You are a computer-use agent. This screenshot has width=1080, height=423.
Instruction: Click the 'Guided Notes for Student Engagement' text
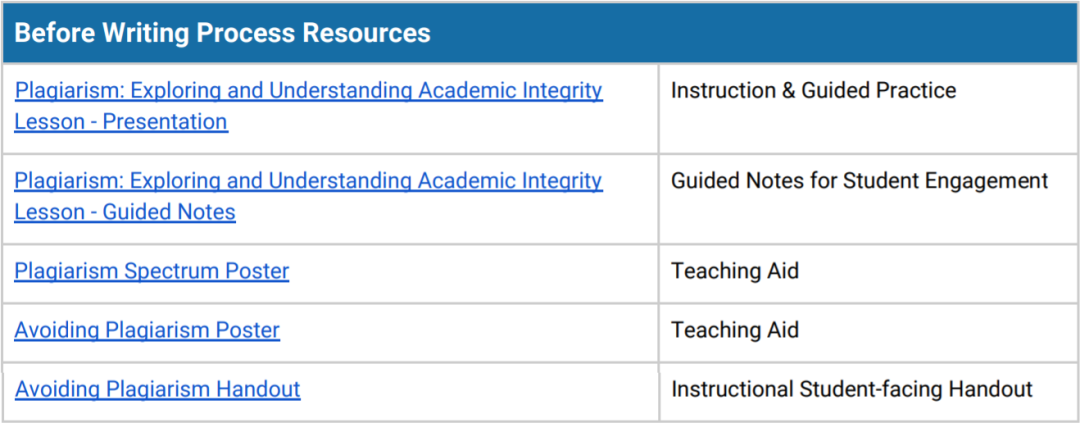tap(859, 181)
